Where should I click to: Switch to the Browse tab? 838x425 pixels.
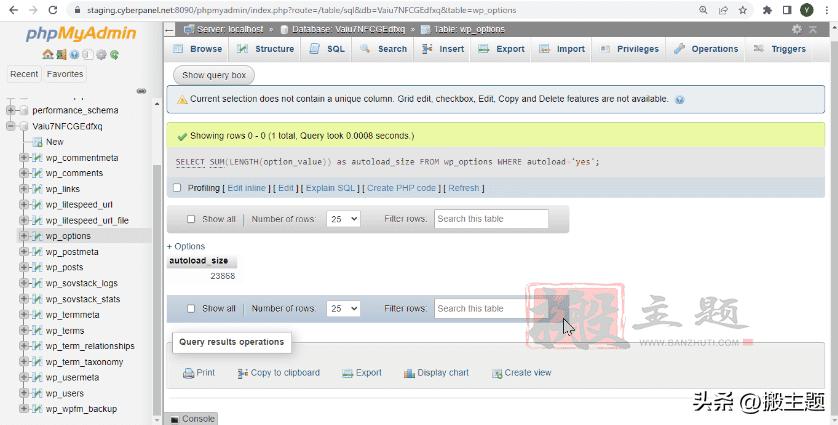click(197, 49)
